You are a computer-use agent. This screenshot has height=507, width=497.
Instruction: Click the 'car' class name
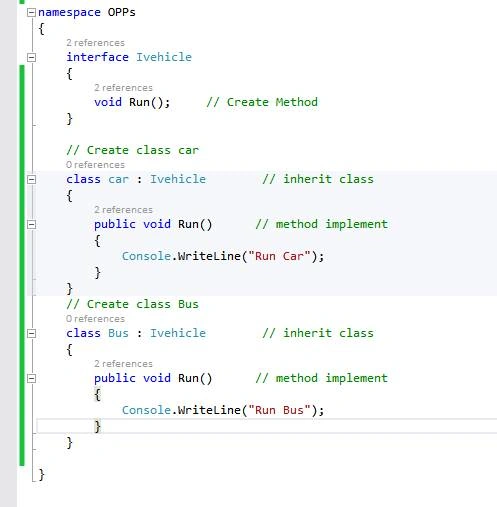118,179
